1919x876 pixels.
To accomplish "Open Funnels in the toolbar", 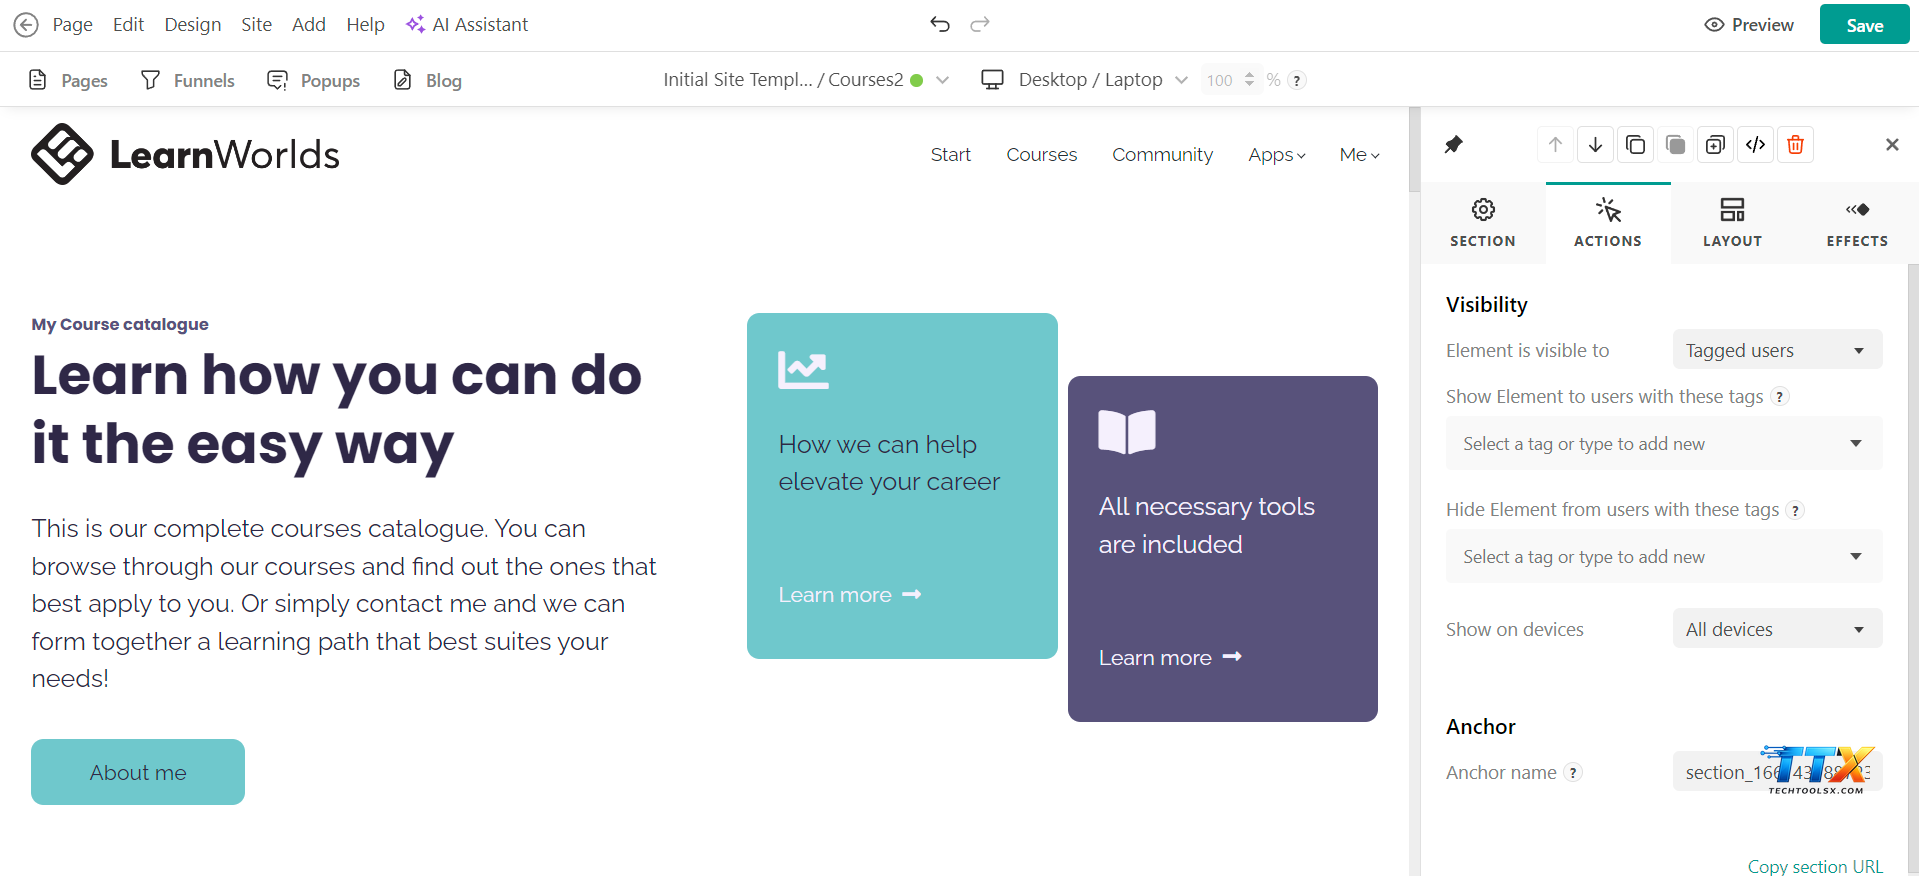I will pos(188,80).
